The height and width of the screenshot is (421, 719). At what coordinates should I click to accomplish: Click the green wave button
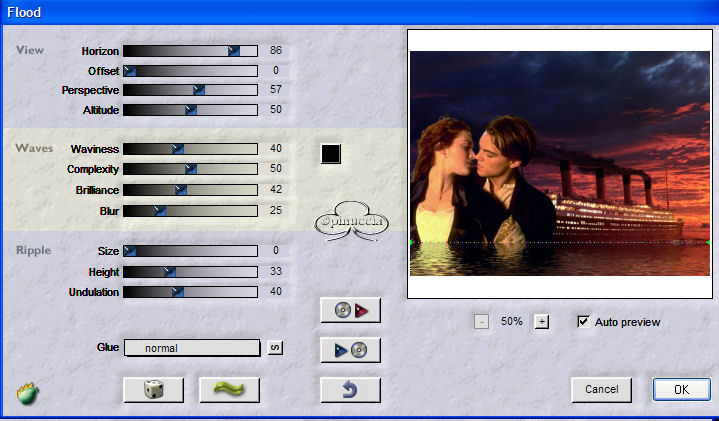pyautogui.click(x=229, y=390)
